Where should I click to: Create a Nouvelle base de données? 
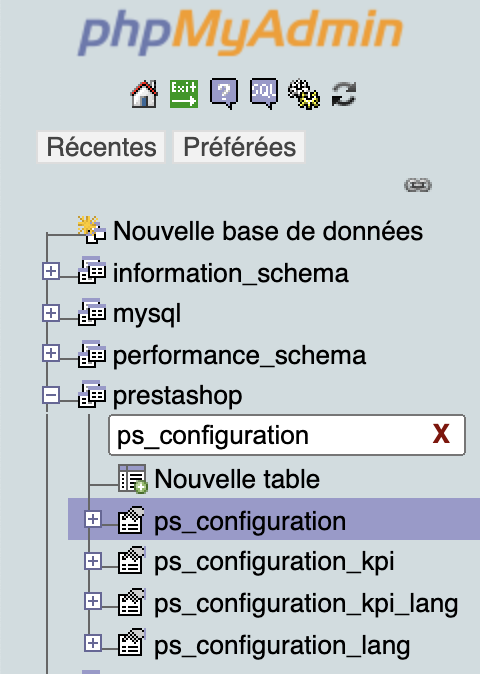[268, 231]
